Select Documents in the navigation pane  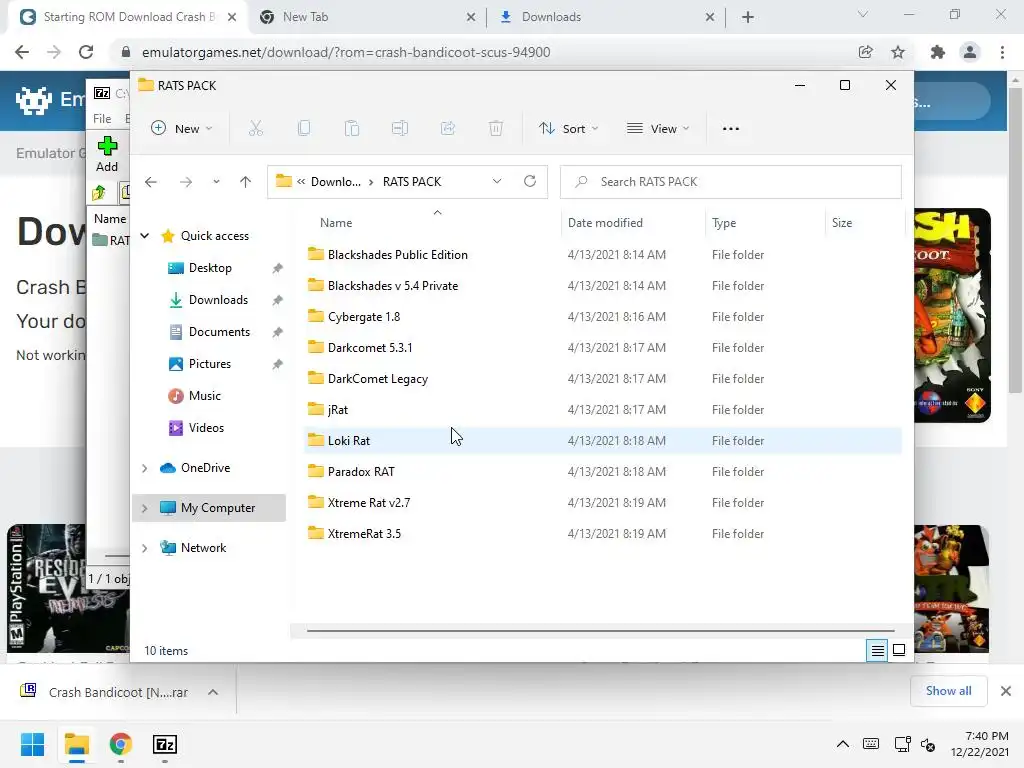pyautogui.click(x=219, y=332)
